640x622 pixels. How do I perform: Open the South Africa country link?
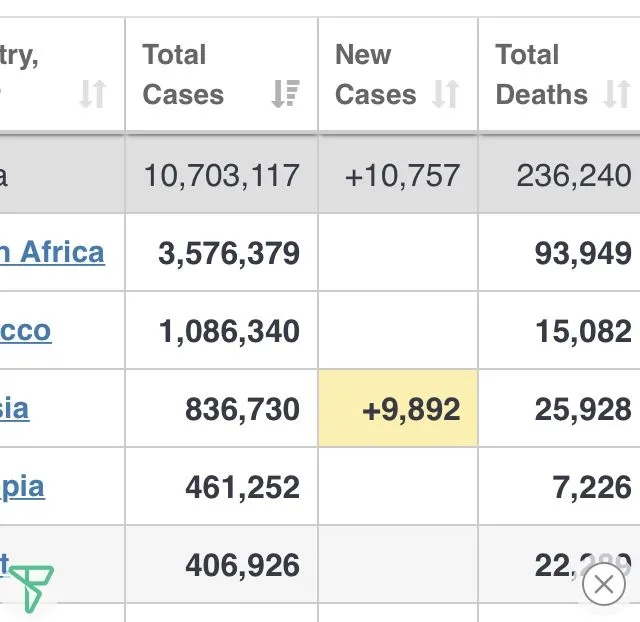52,252
